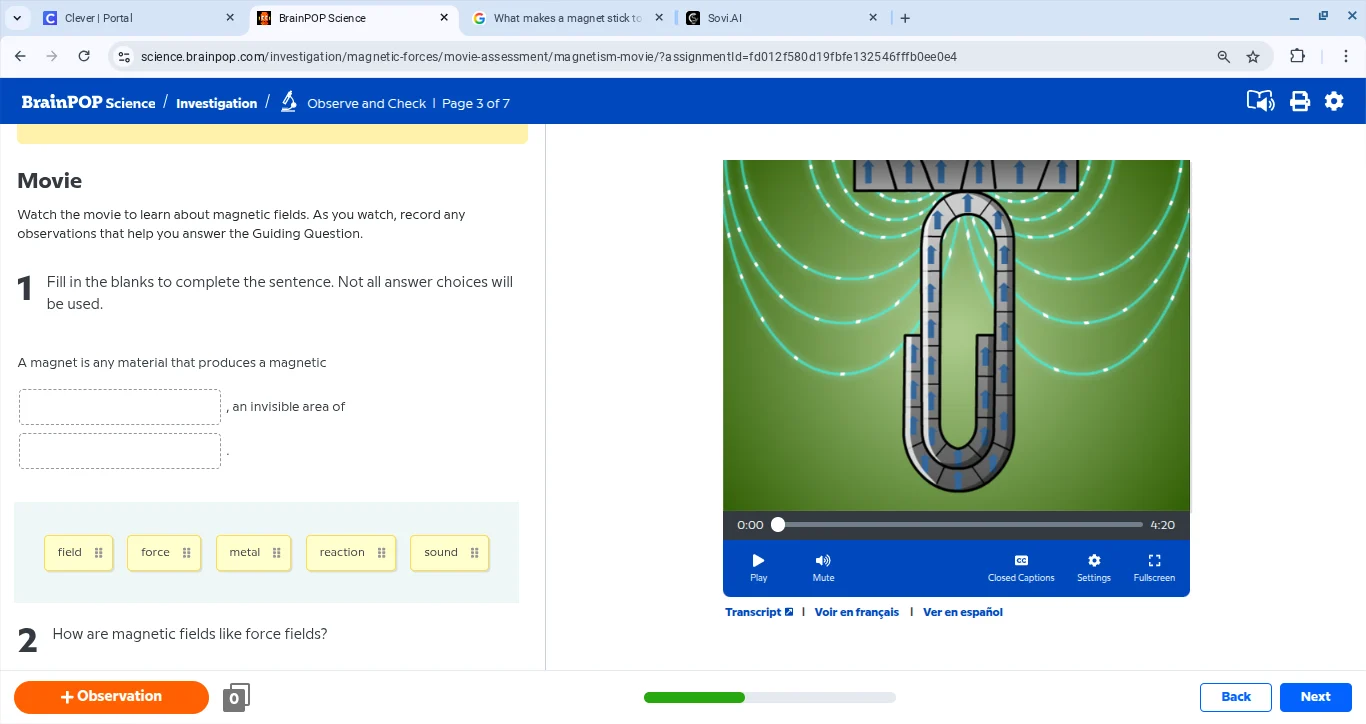Open BrainPOP settings gear in header
Image resolution: width=1366 pixels, height=724 pixels.
(1334, 102)
